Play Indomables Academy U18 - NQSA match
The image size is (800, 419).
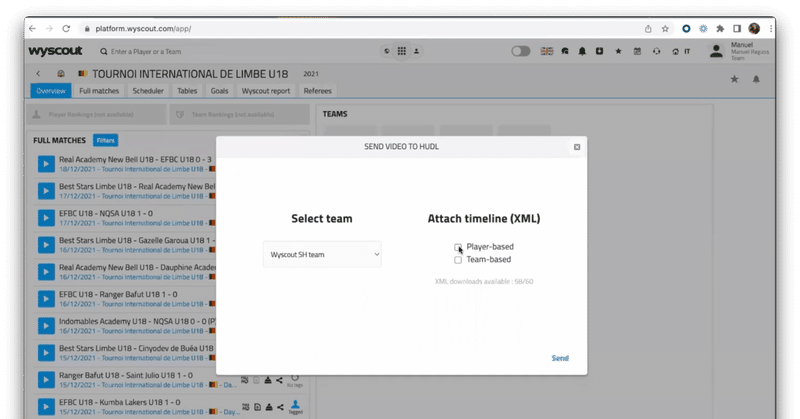tap(46, 326)
